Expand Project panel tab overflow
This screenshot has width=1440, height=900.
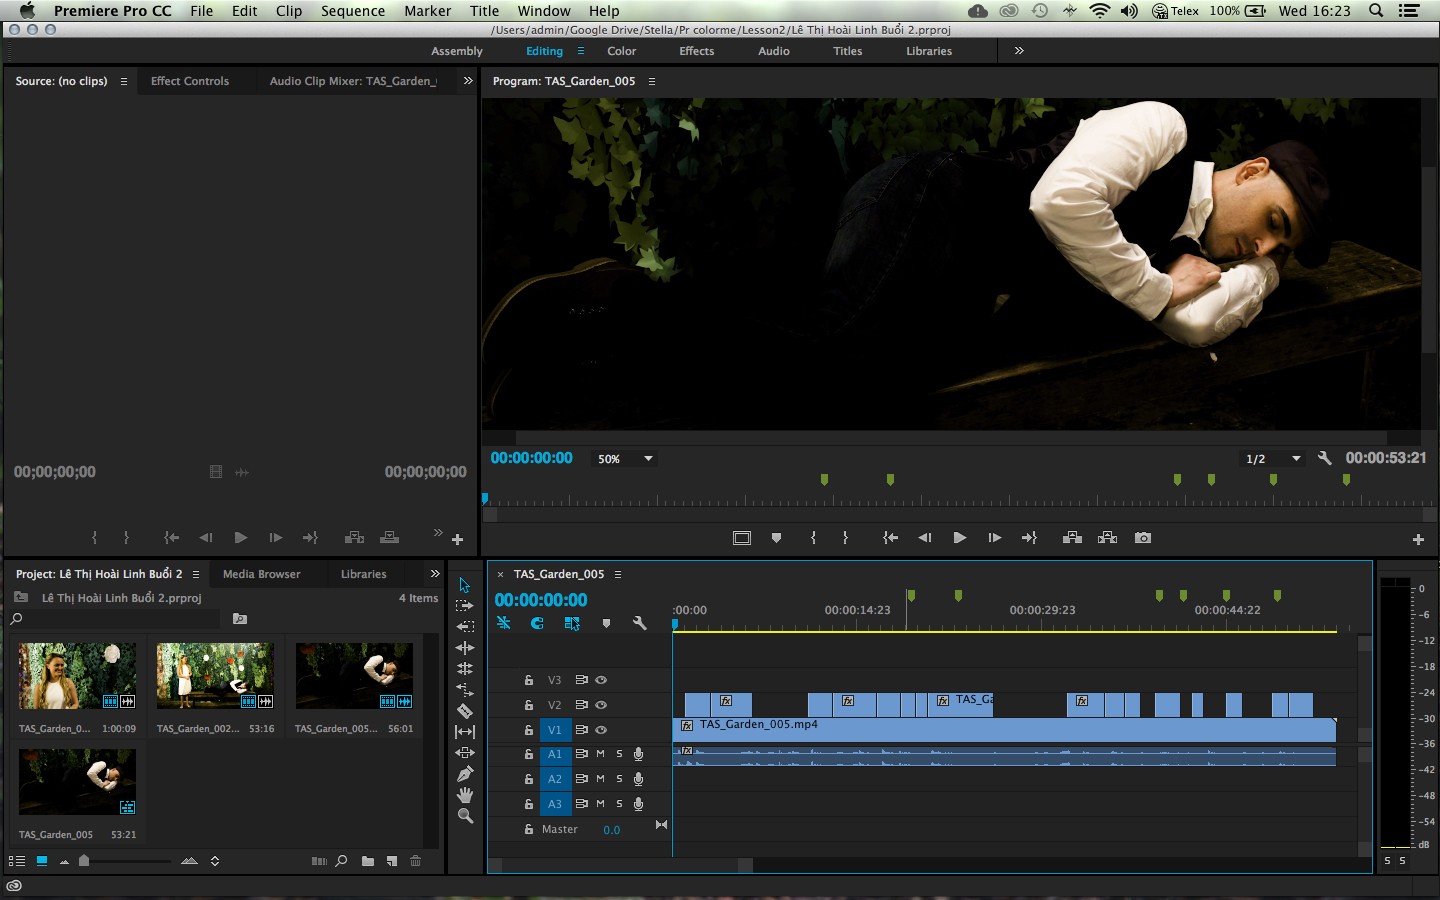tap(435, 574)
